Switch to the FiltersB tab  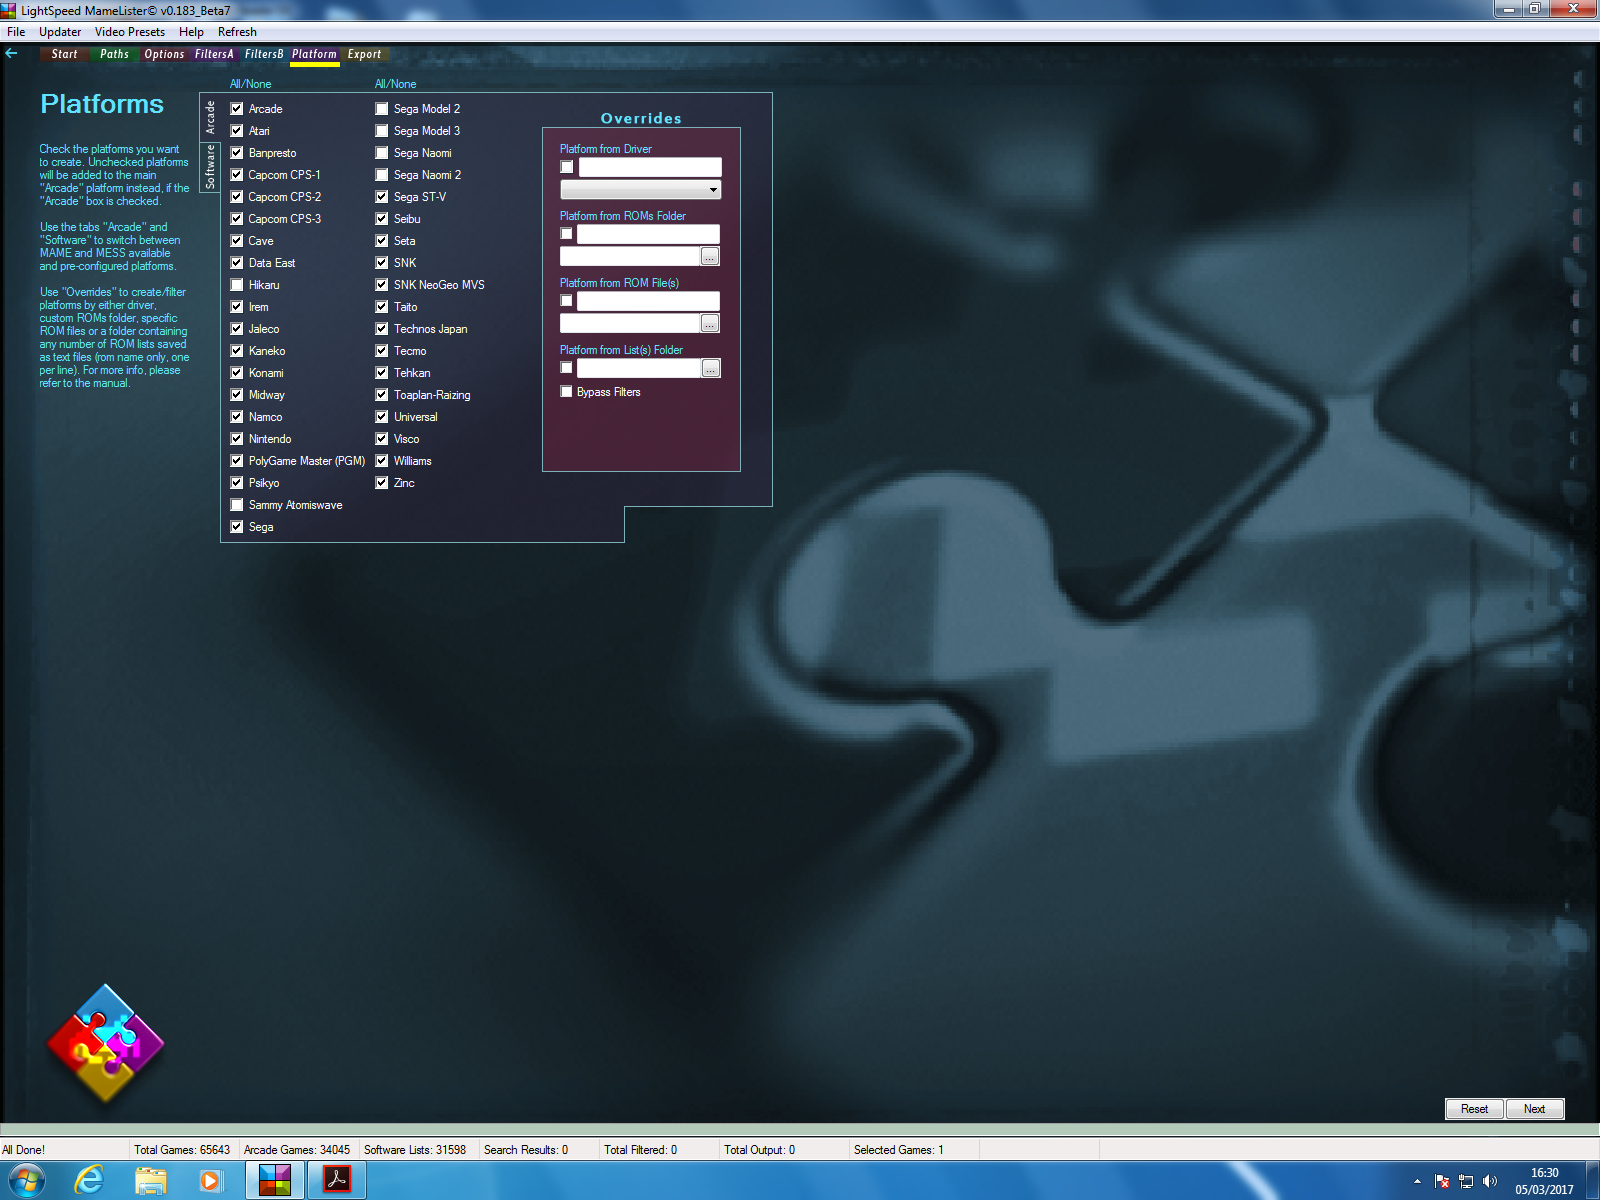[x=265, y=54]
